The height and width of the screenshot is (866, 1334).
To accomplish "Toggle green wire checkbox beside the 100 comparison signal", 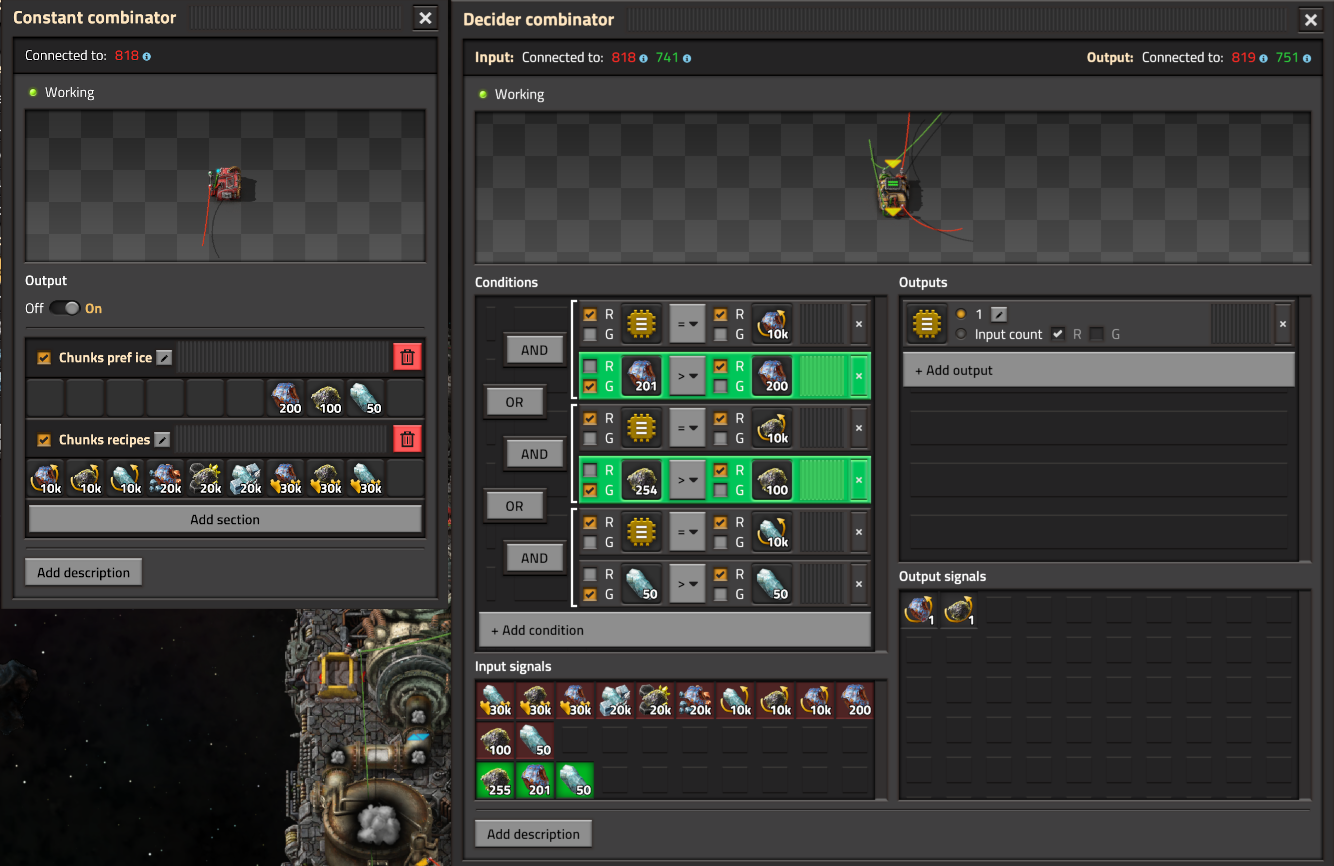I will [720, 490].
